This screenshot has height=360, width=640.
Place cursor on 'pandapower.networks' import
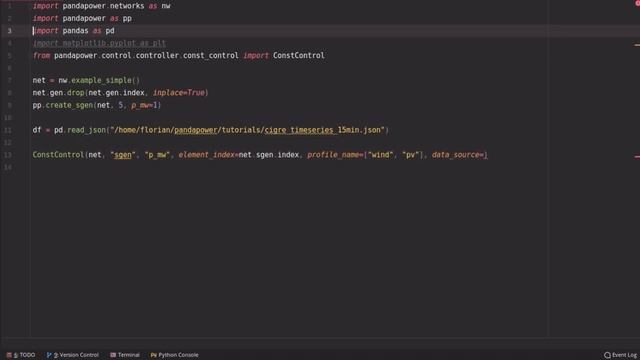pyautogui.click(x=103, y=6)
